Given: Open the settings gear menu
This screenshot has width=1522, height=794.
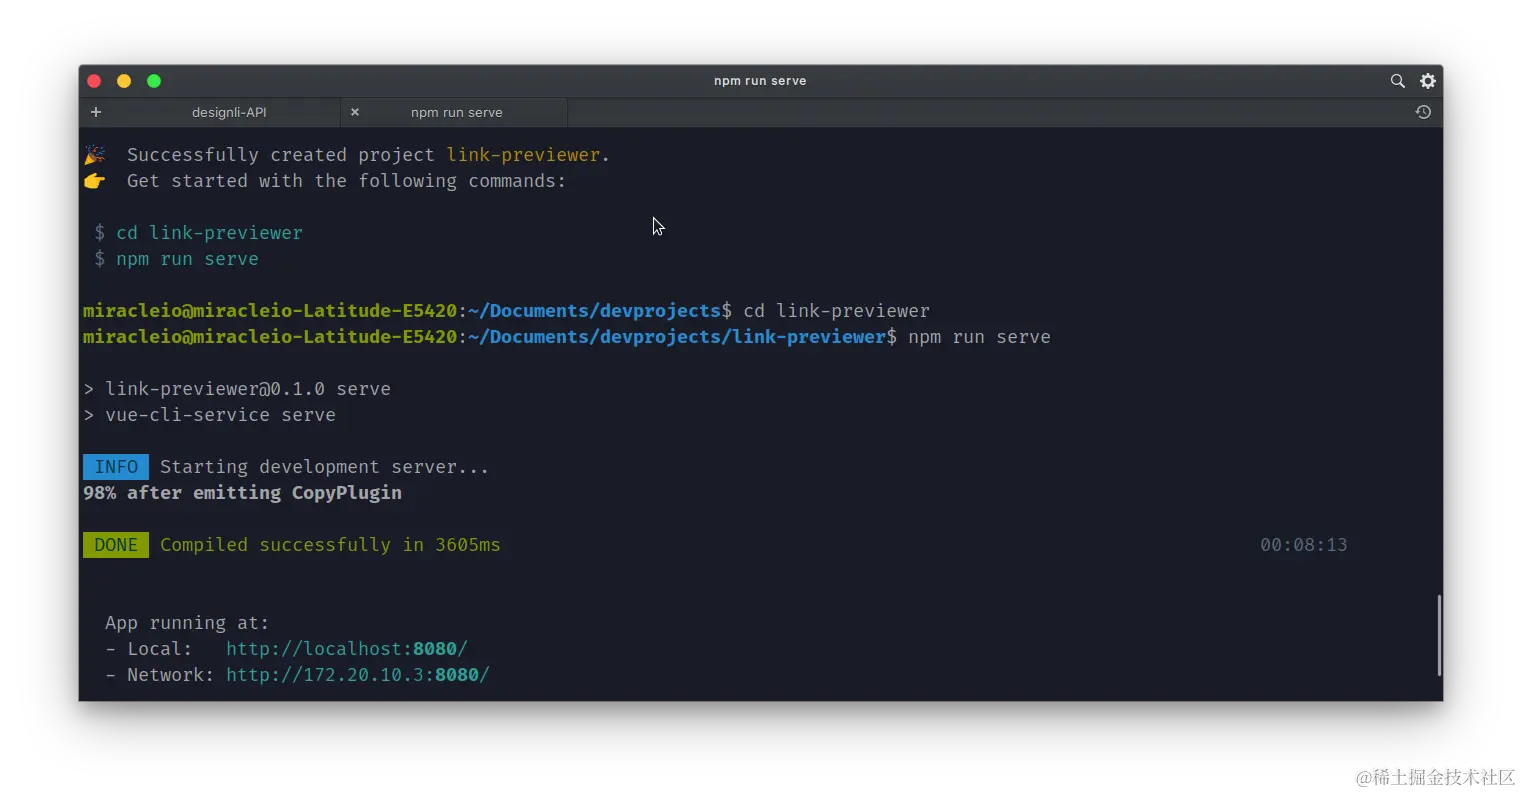Looking at the screenshot, I should tap(1428, 81).
